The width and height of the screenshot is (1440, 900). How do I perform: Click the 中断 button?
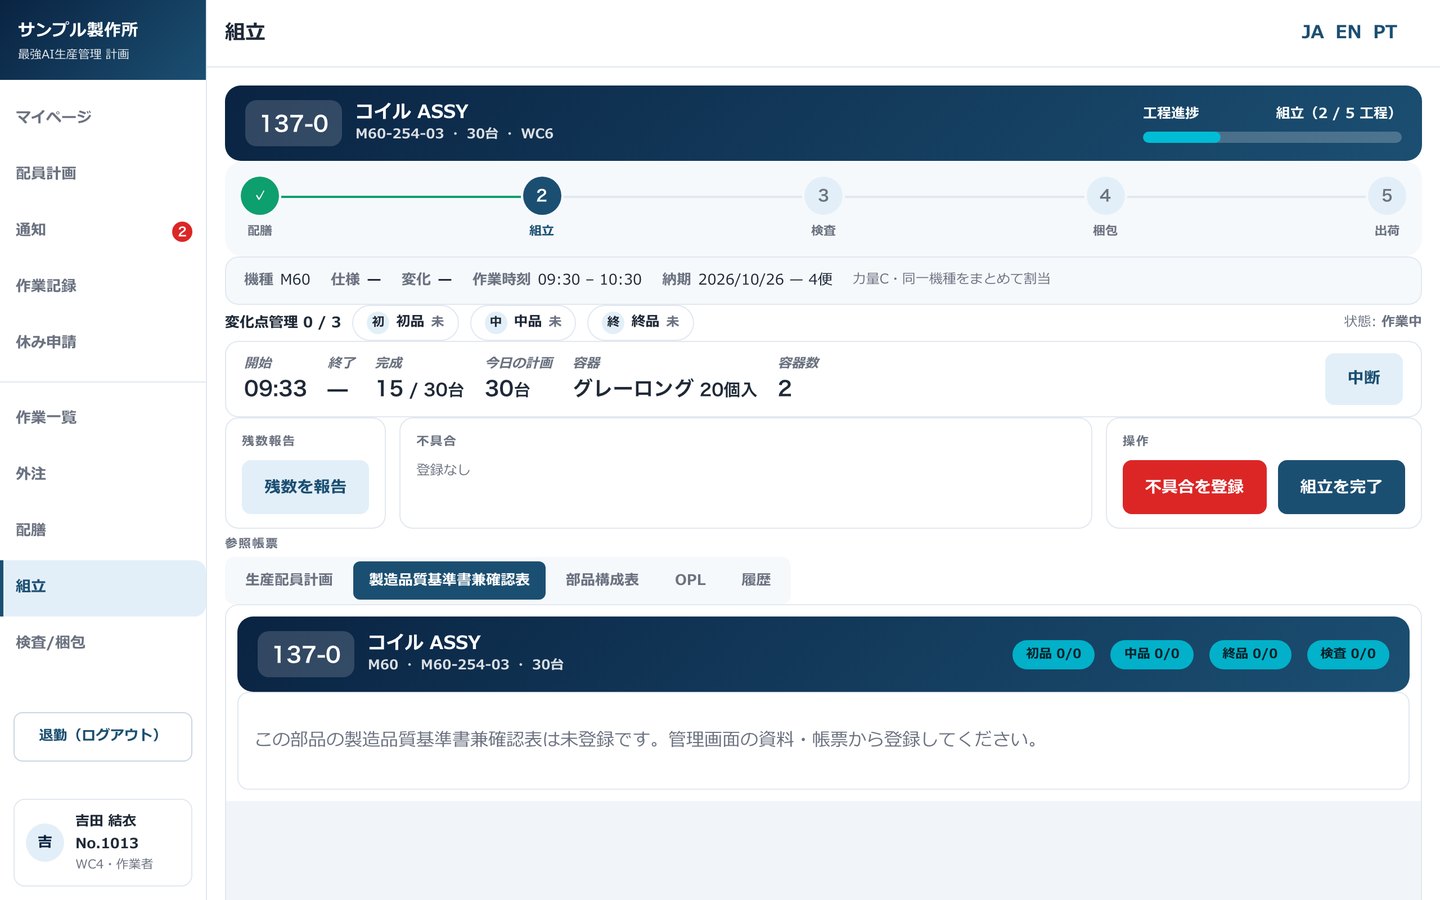point(1364,379)
